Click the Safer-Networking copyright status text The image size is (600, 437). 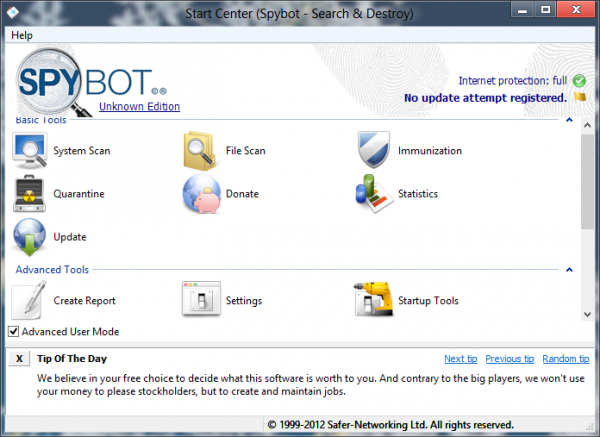390,425
